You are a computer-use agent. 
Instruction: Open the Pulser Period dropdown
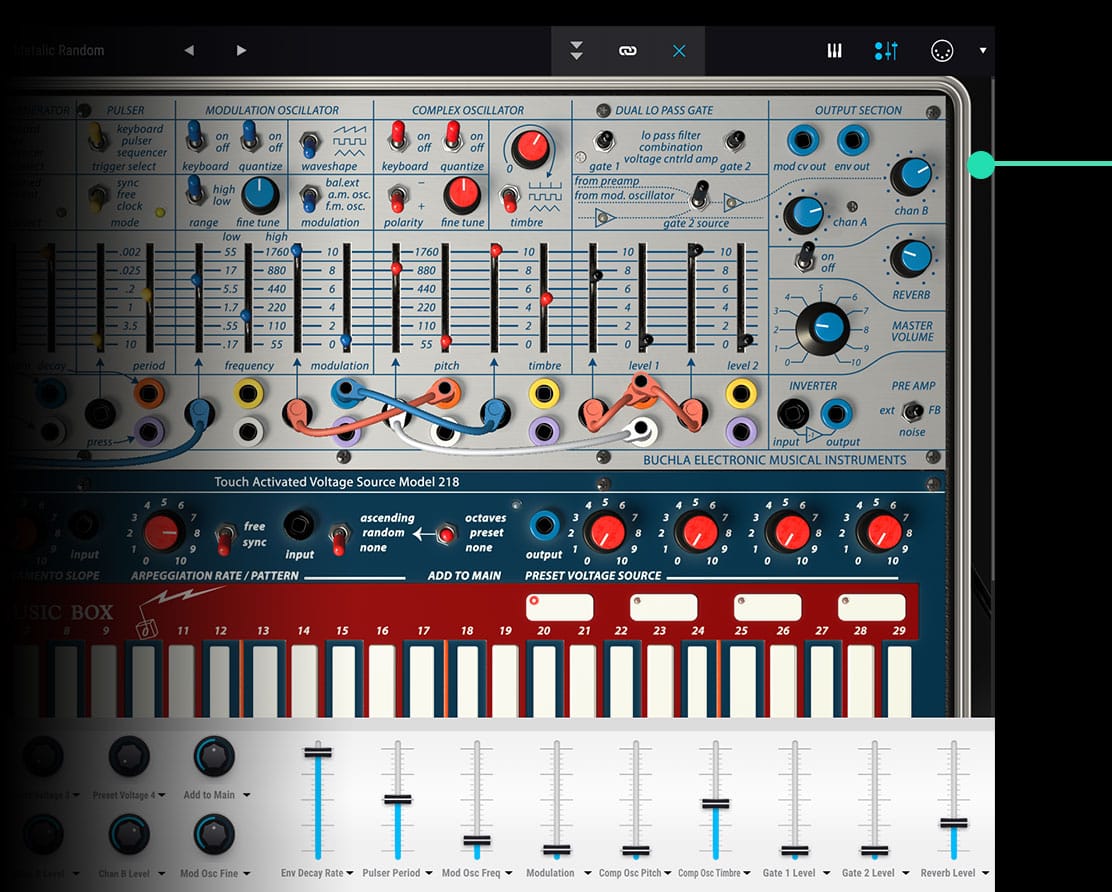point(429,874)
